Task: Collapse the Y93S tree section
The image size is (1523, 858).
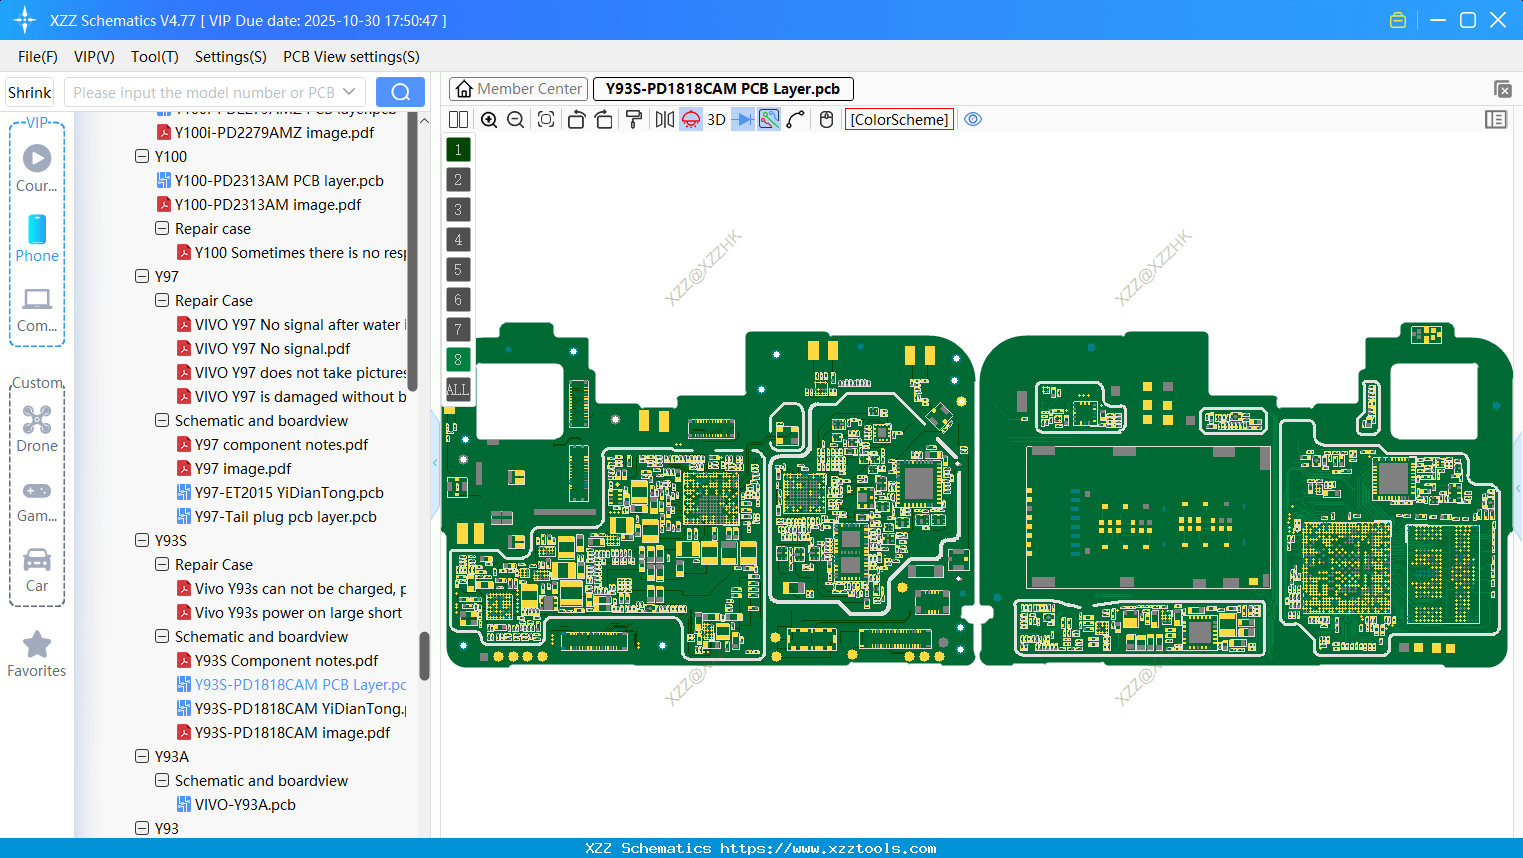Action: tap(141, 540)
